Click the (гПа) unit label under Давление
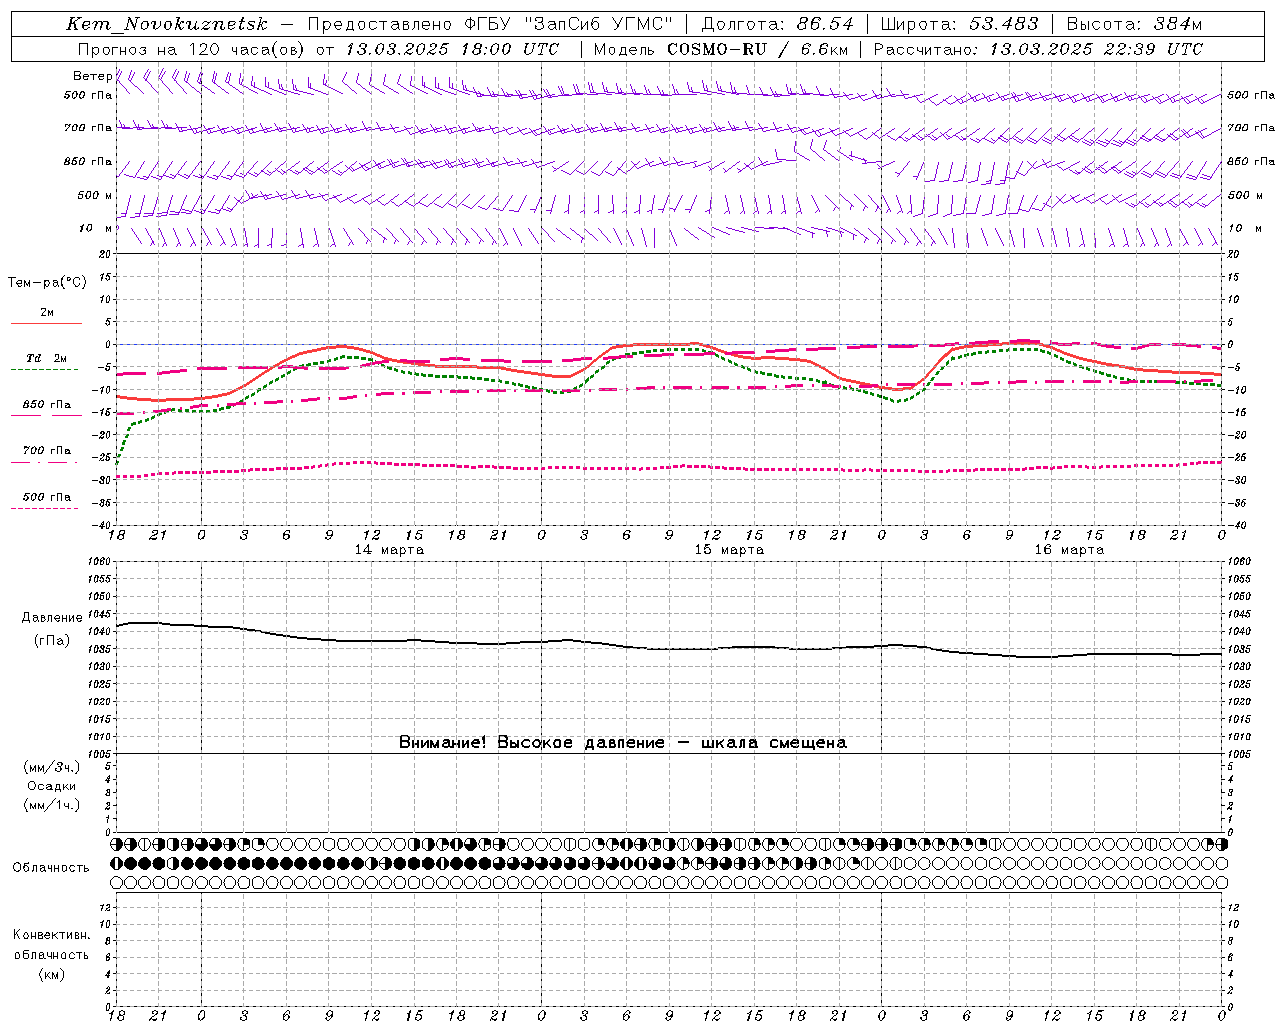The width and height of the screenshot is (1280, 1024). click(x=52, y=640)
